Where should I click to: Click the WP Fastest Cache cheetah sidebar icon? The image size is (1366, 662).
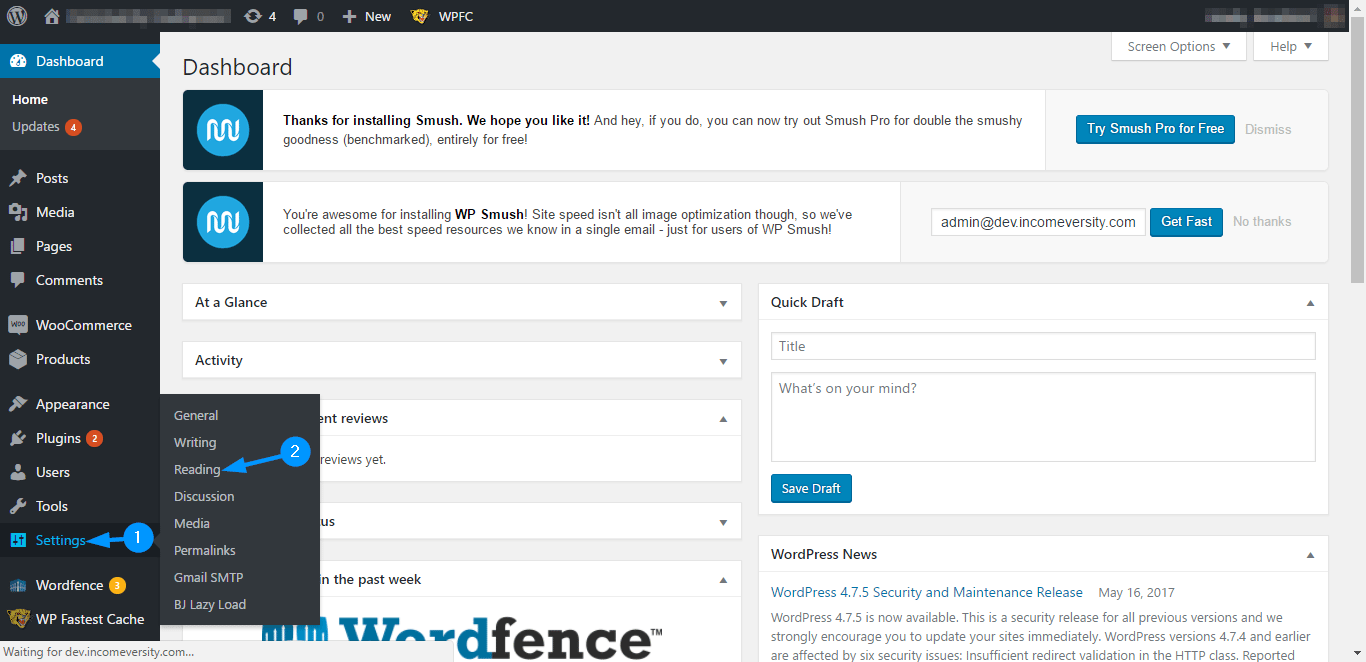18,619
